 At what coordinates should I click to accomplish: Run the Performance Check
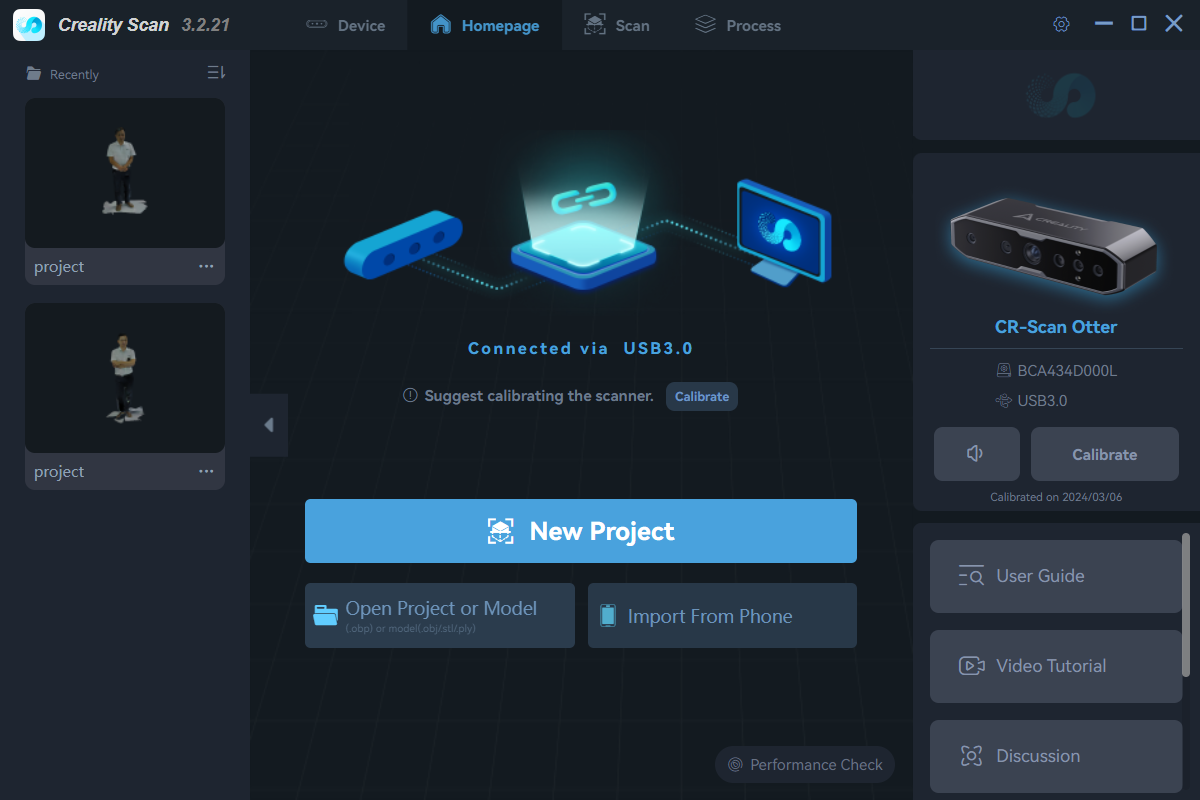click(x=805, y=765)
